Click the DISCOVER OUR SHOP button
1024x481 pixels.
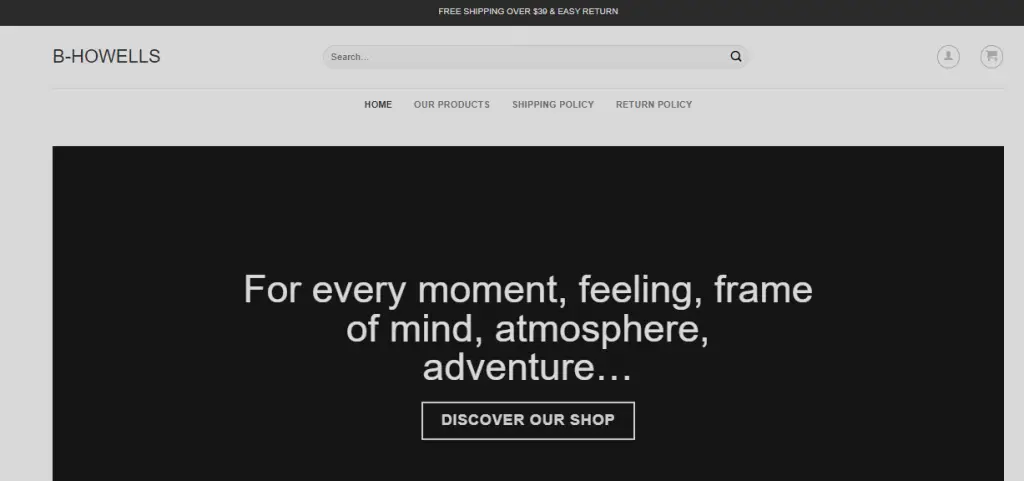528,420
